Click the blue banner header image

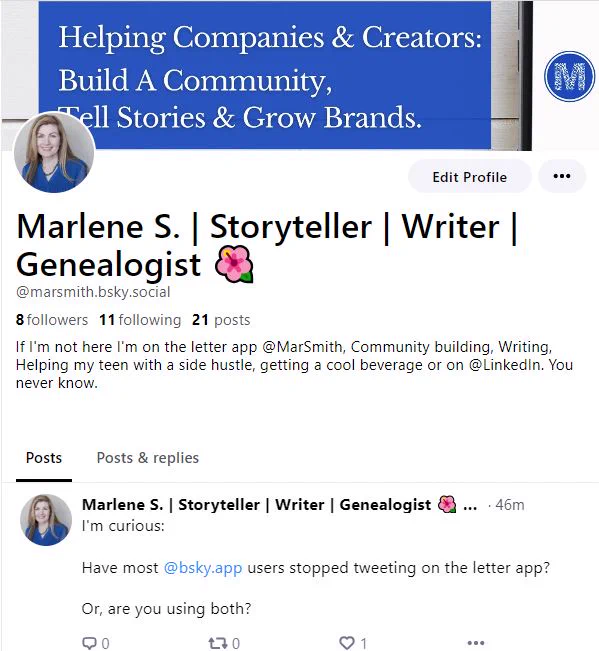click(266, 75)
